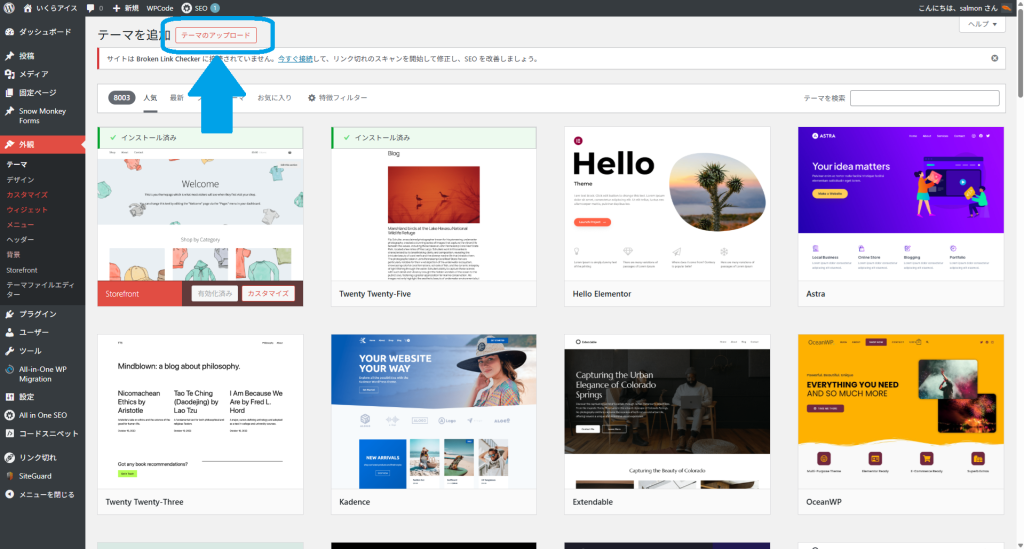Expand the ヘルプ dropdown
The height and width of the screenshot is (549, 1024).
click(x=982, y=25)
